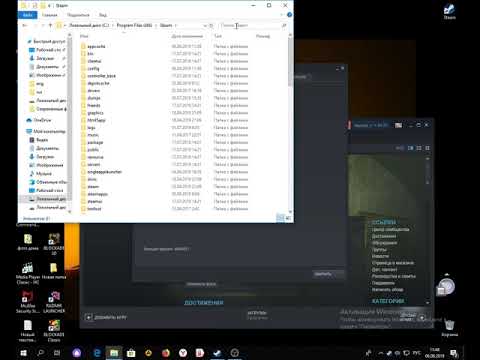Refresh the Steam folder in the address bar
Screen dimensions: 480x360
pos(211,25)
